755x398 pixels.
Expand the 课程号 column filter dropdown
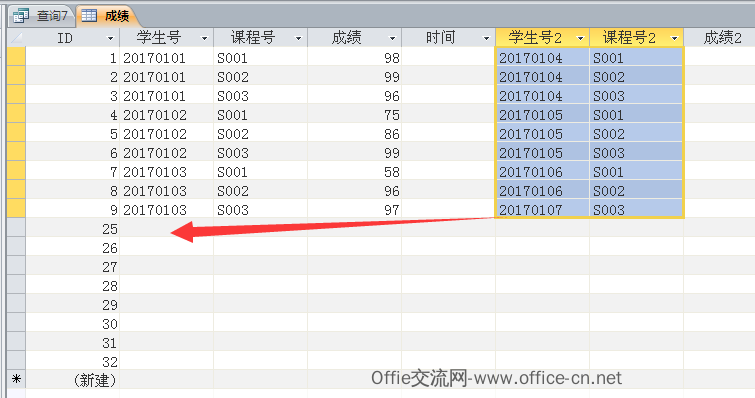298,38
